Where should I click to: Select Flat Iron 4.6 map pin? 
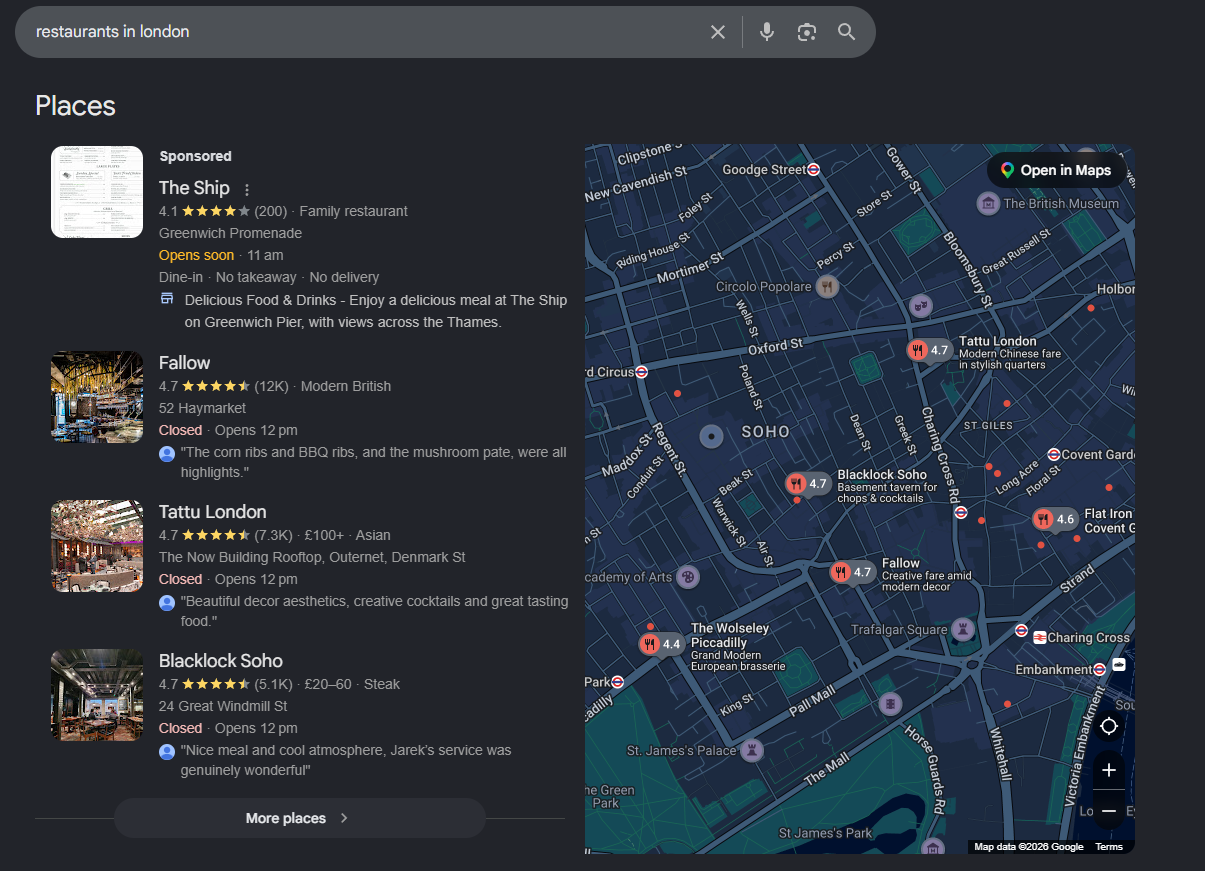(x=1055, y=519)
